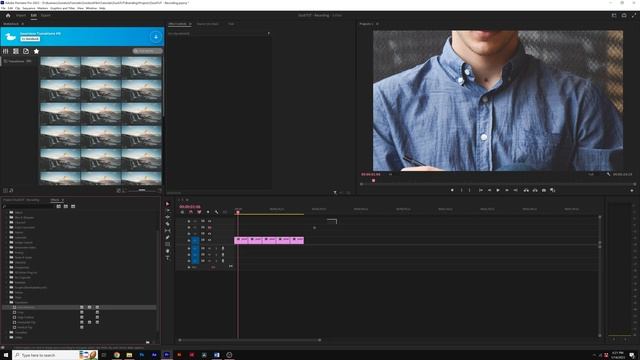Toggle V2 track output eye

pyautogui.click(x=209, y=234)
